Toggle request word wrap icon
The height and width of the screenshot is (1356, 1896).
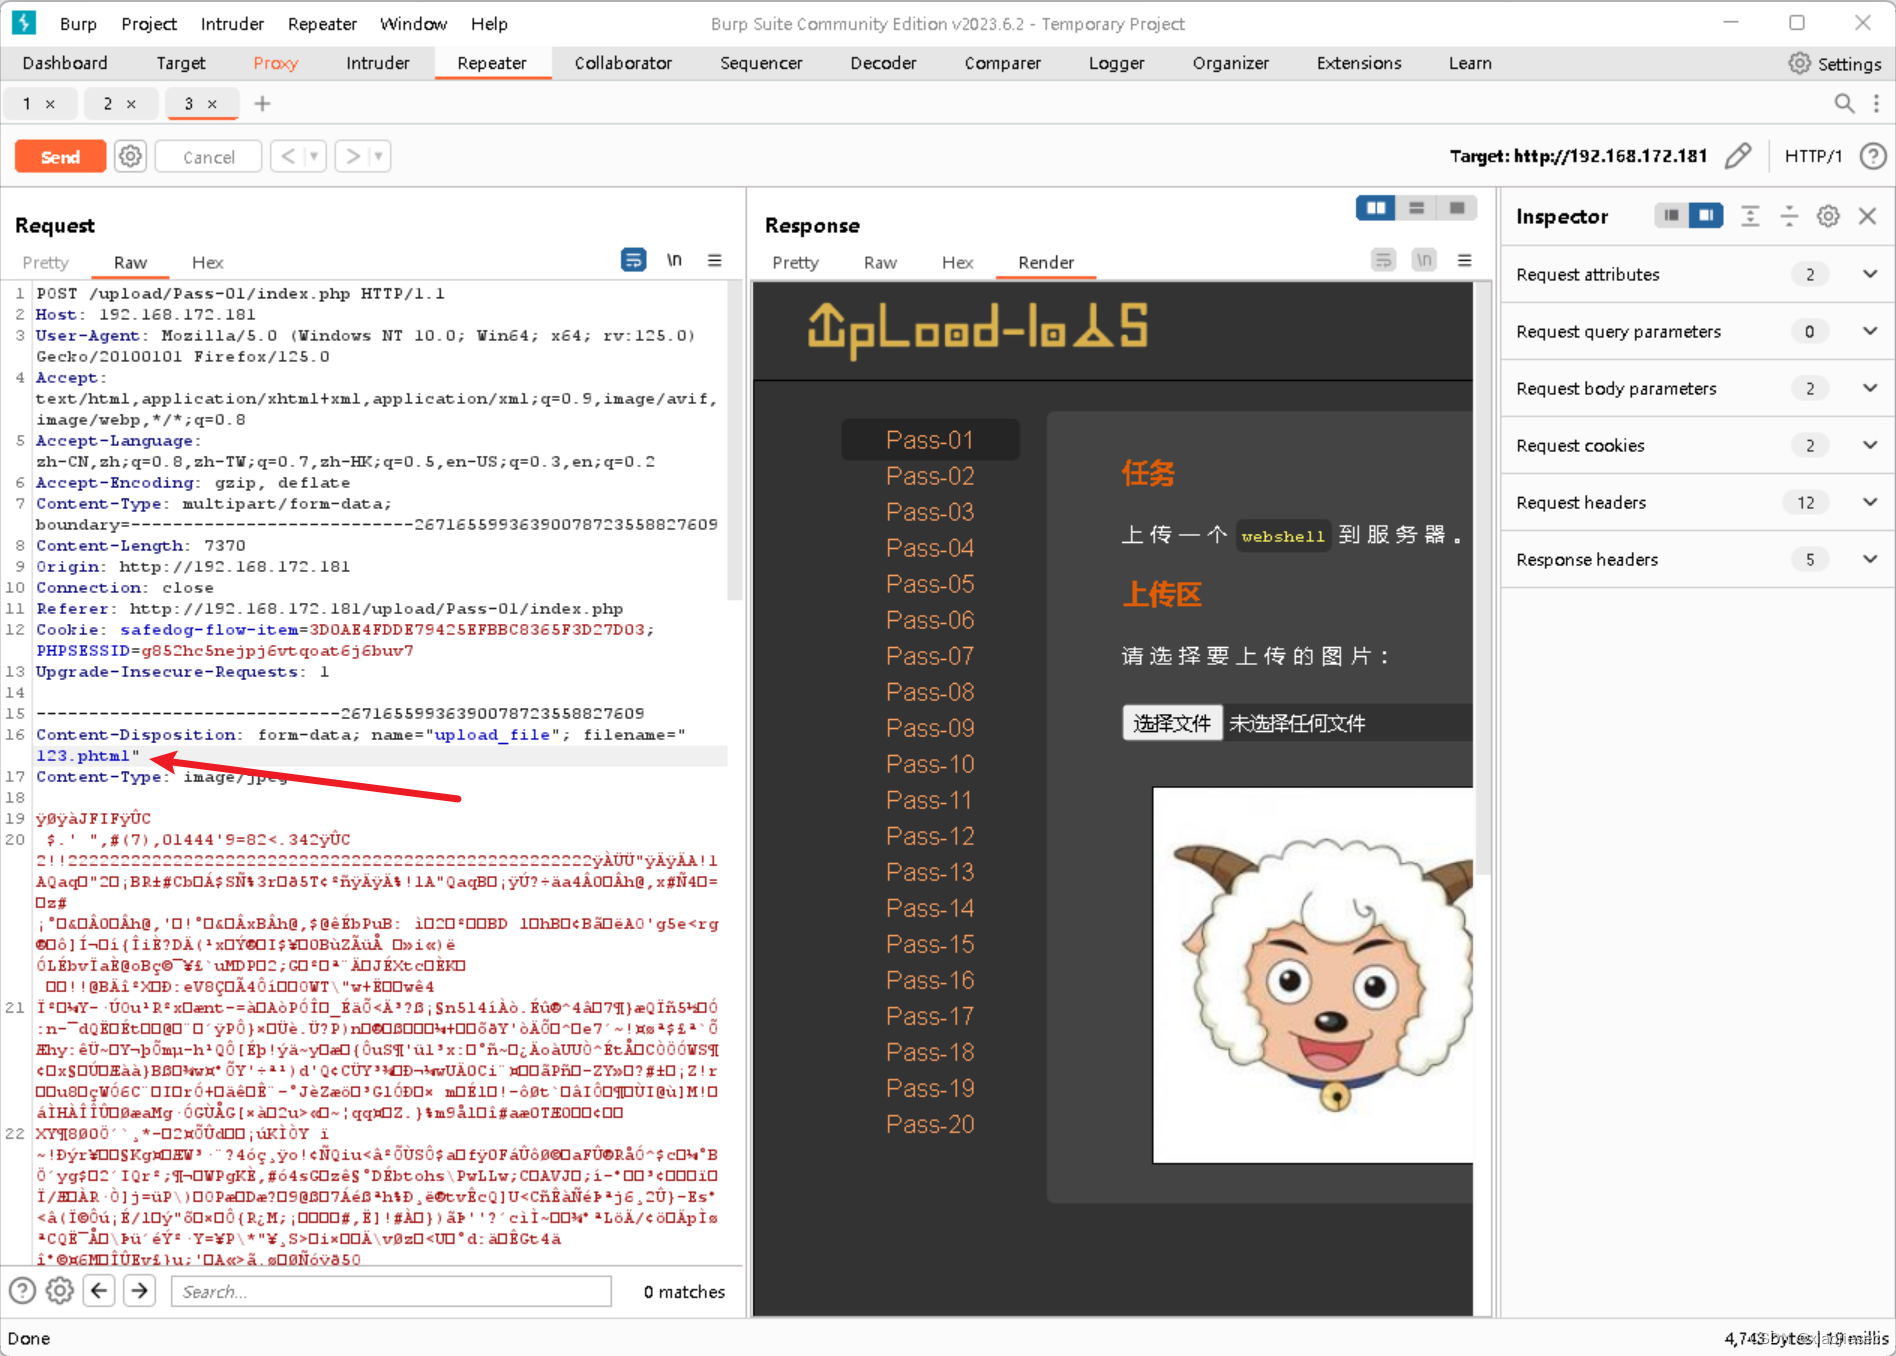(633, 260)
